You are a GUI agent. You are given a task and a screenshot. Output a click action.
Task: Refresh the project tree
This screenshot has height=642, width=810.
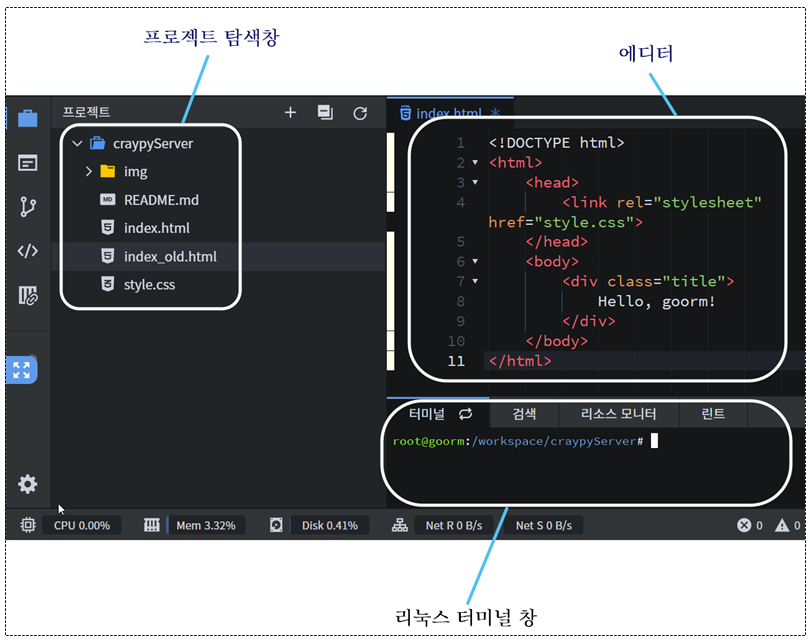[360, 113]
